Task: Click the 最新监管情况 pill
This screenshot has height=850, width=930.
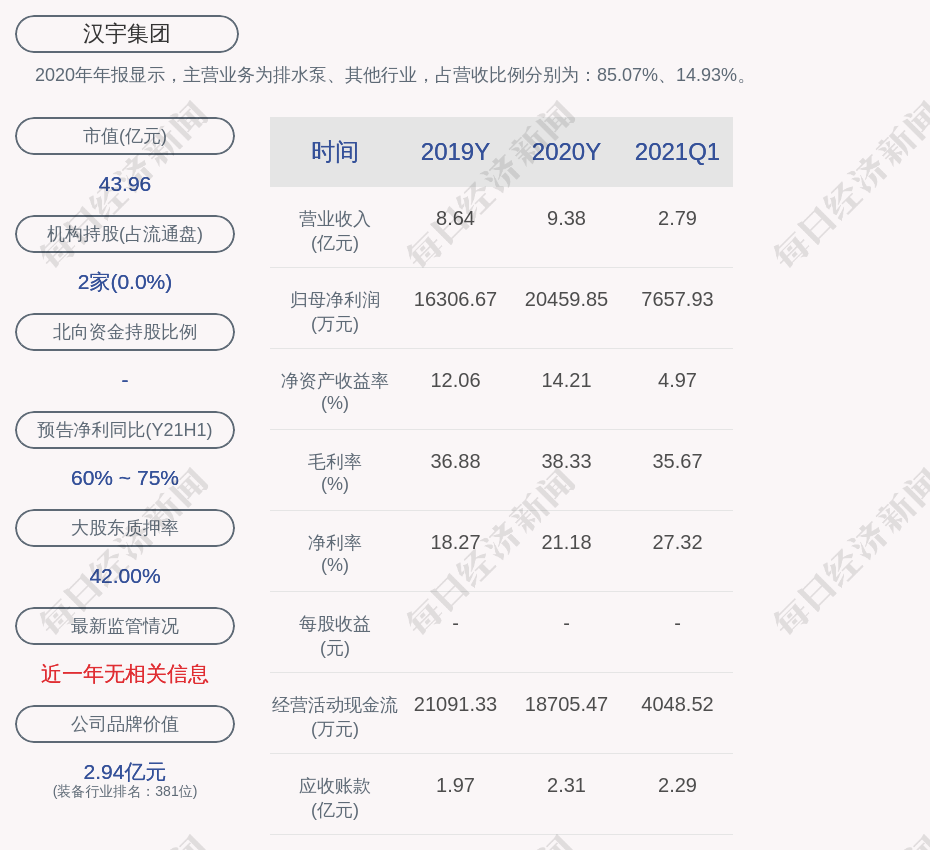Action: [x=125, y=626]
